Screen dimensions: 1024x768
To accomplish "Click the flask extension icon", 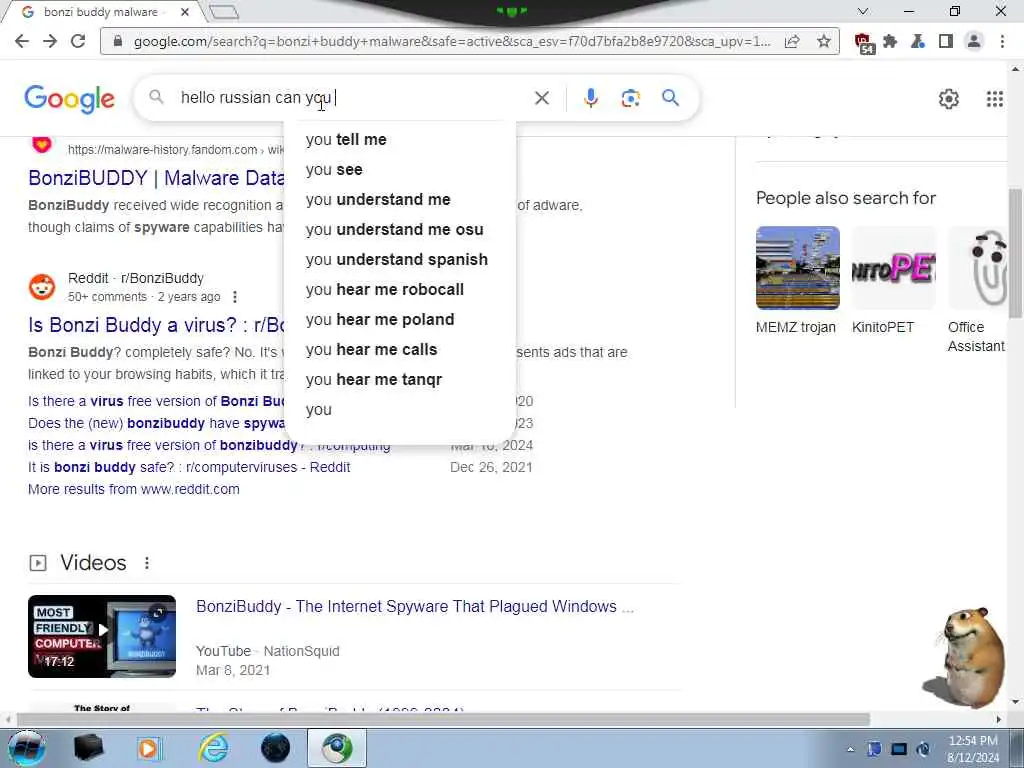I will pos(918,41).
